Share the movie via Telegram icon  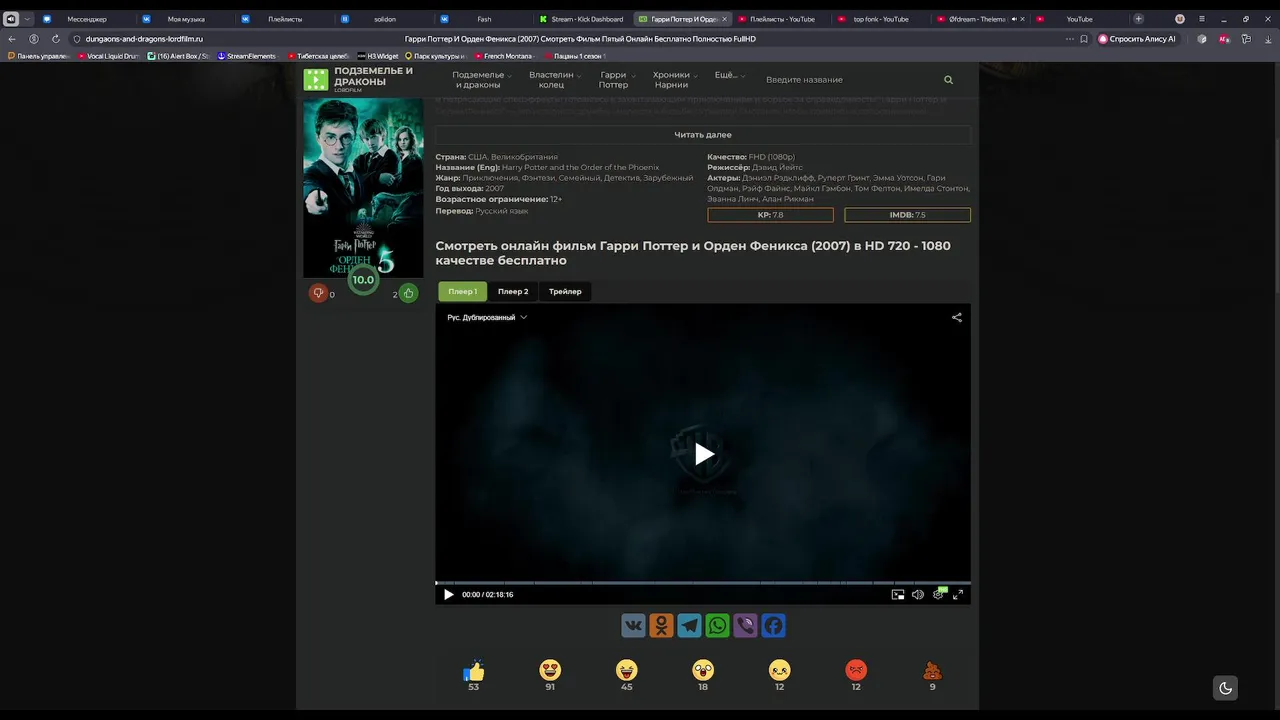(689, 626)
